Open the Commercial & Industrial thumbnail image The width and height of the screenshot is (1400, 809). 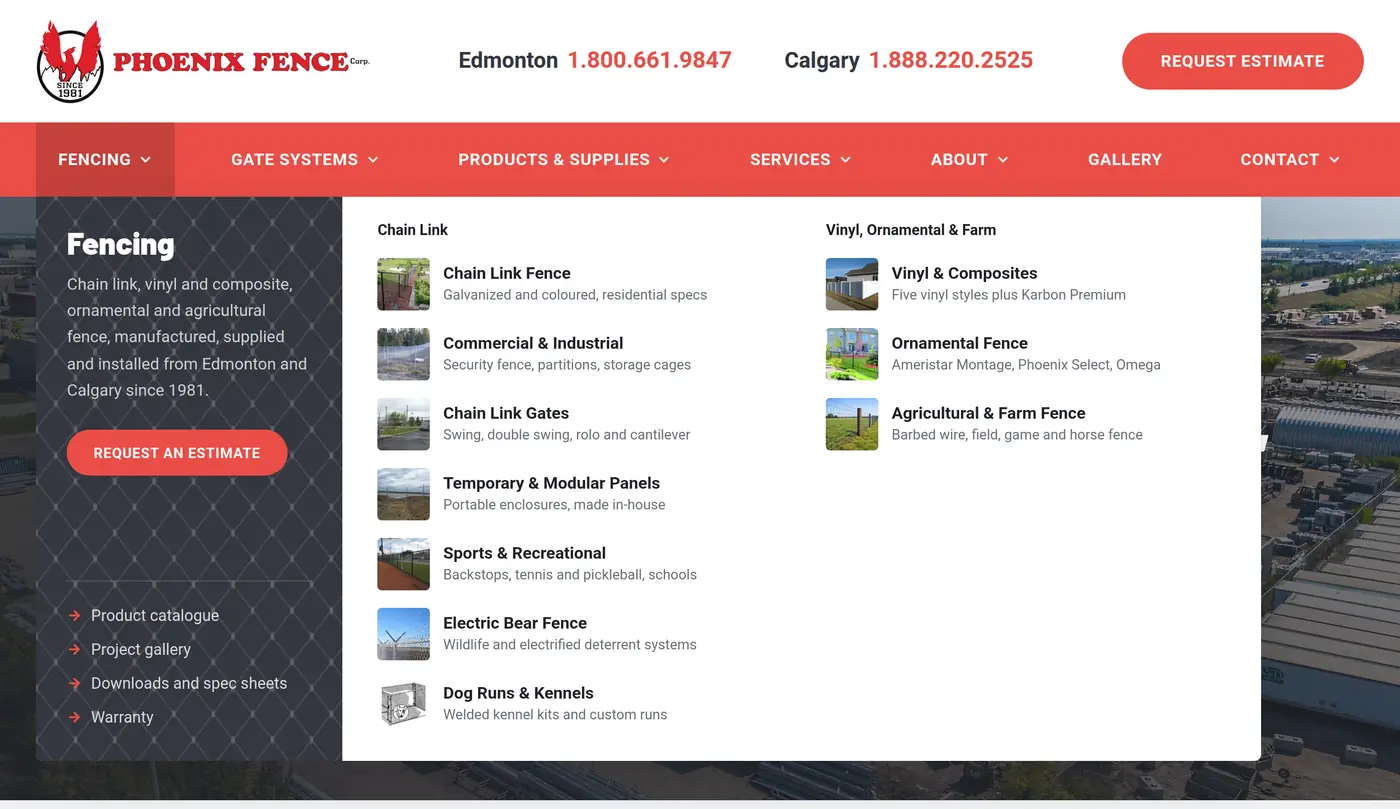pyautogui.click(x=403, y=354)
